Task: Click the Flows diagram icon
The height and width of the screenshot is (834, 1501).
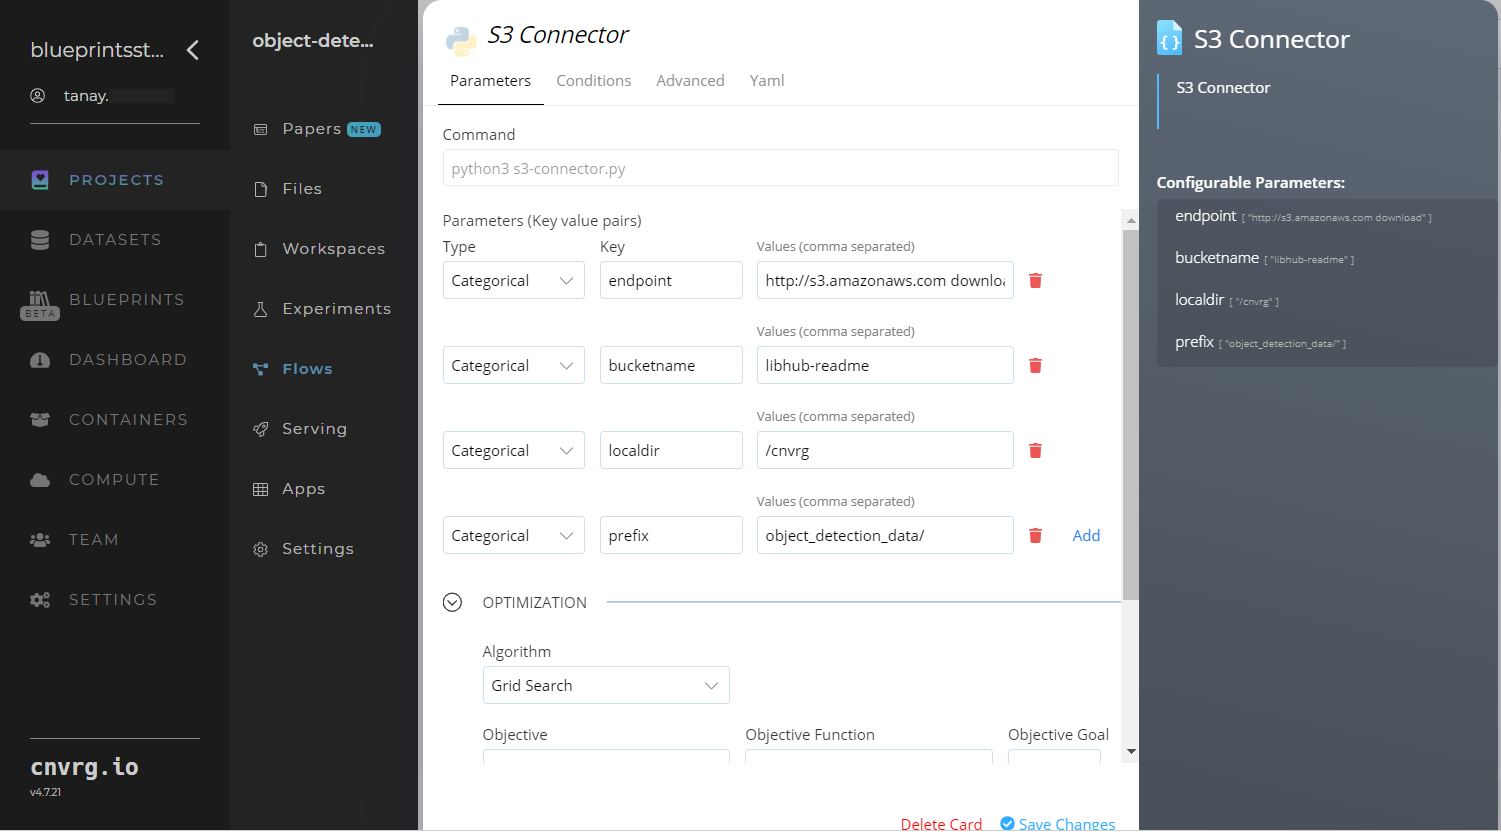Action: [261, 369]
